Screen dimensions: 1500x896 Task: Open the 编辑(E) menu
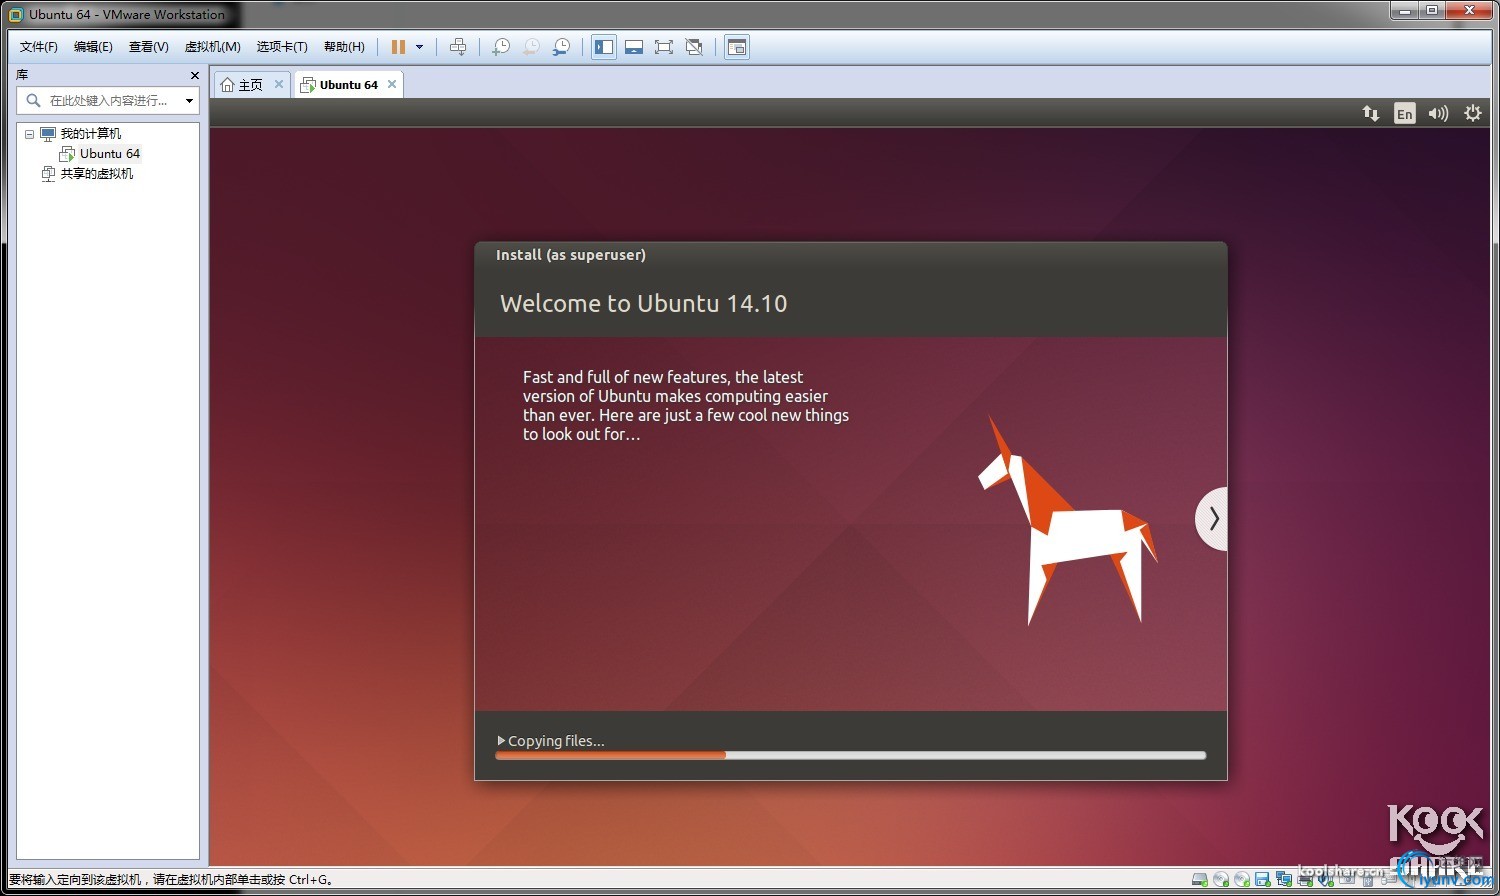pos(93,47)
